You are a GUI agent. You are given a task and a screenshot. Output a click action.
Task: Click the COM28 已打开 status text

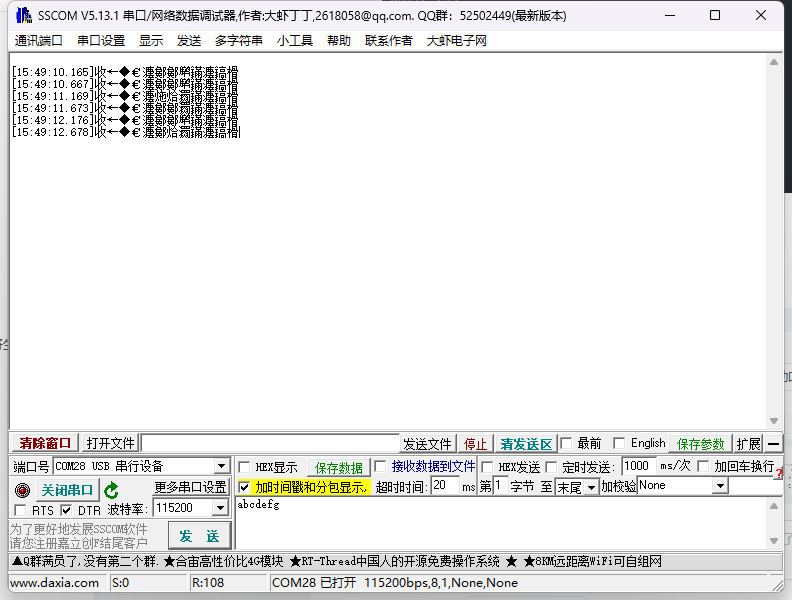pos(394,583)
